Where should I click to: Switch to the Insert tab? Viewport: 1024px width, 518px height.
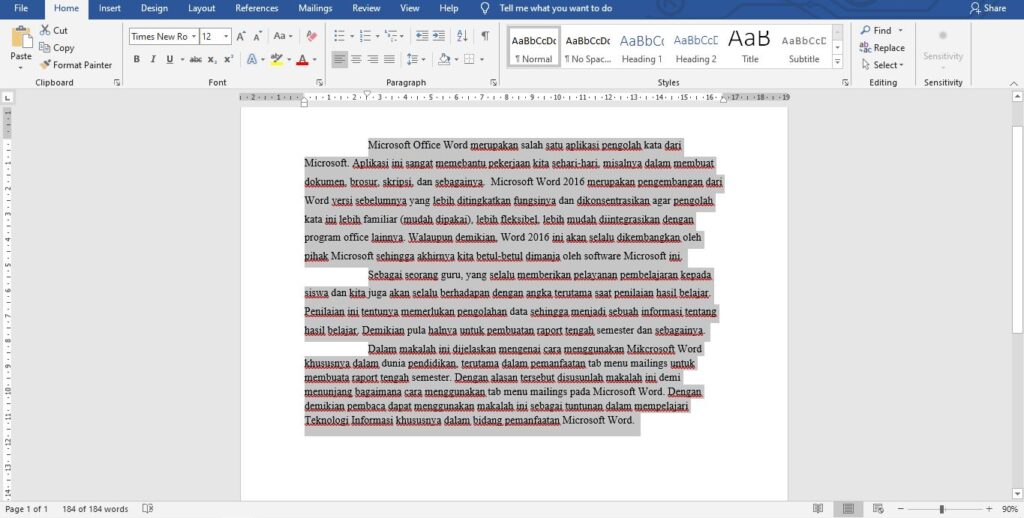(x=110, y=8)
